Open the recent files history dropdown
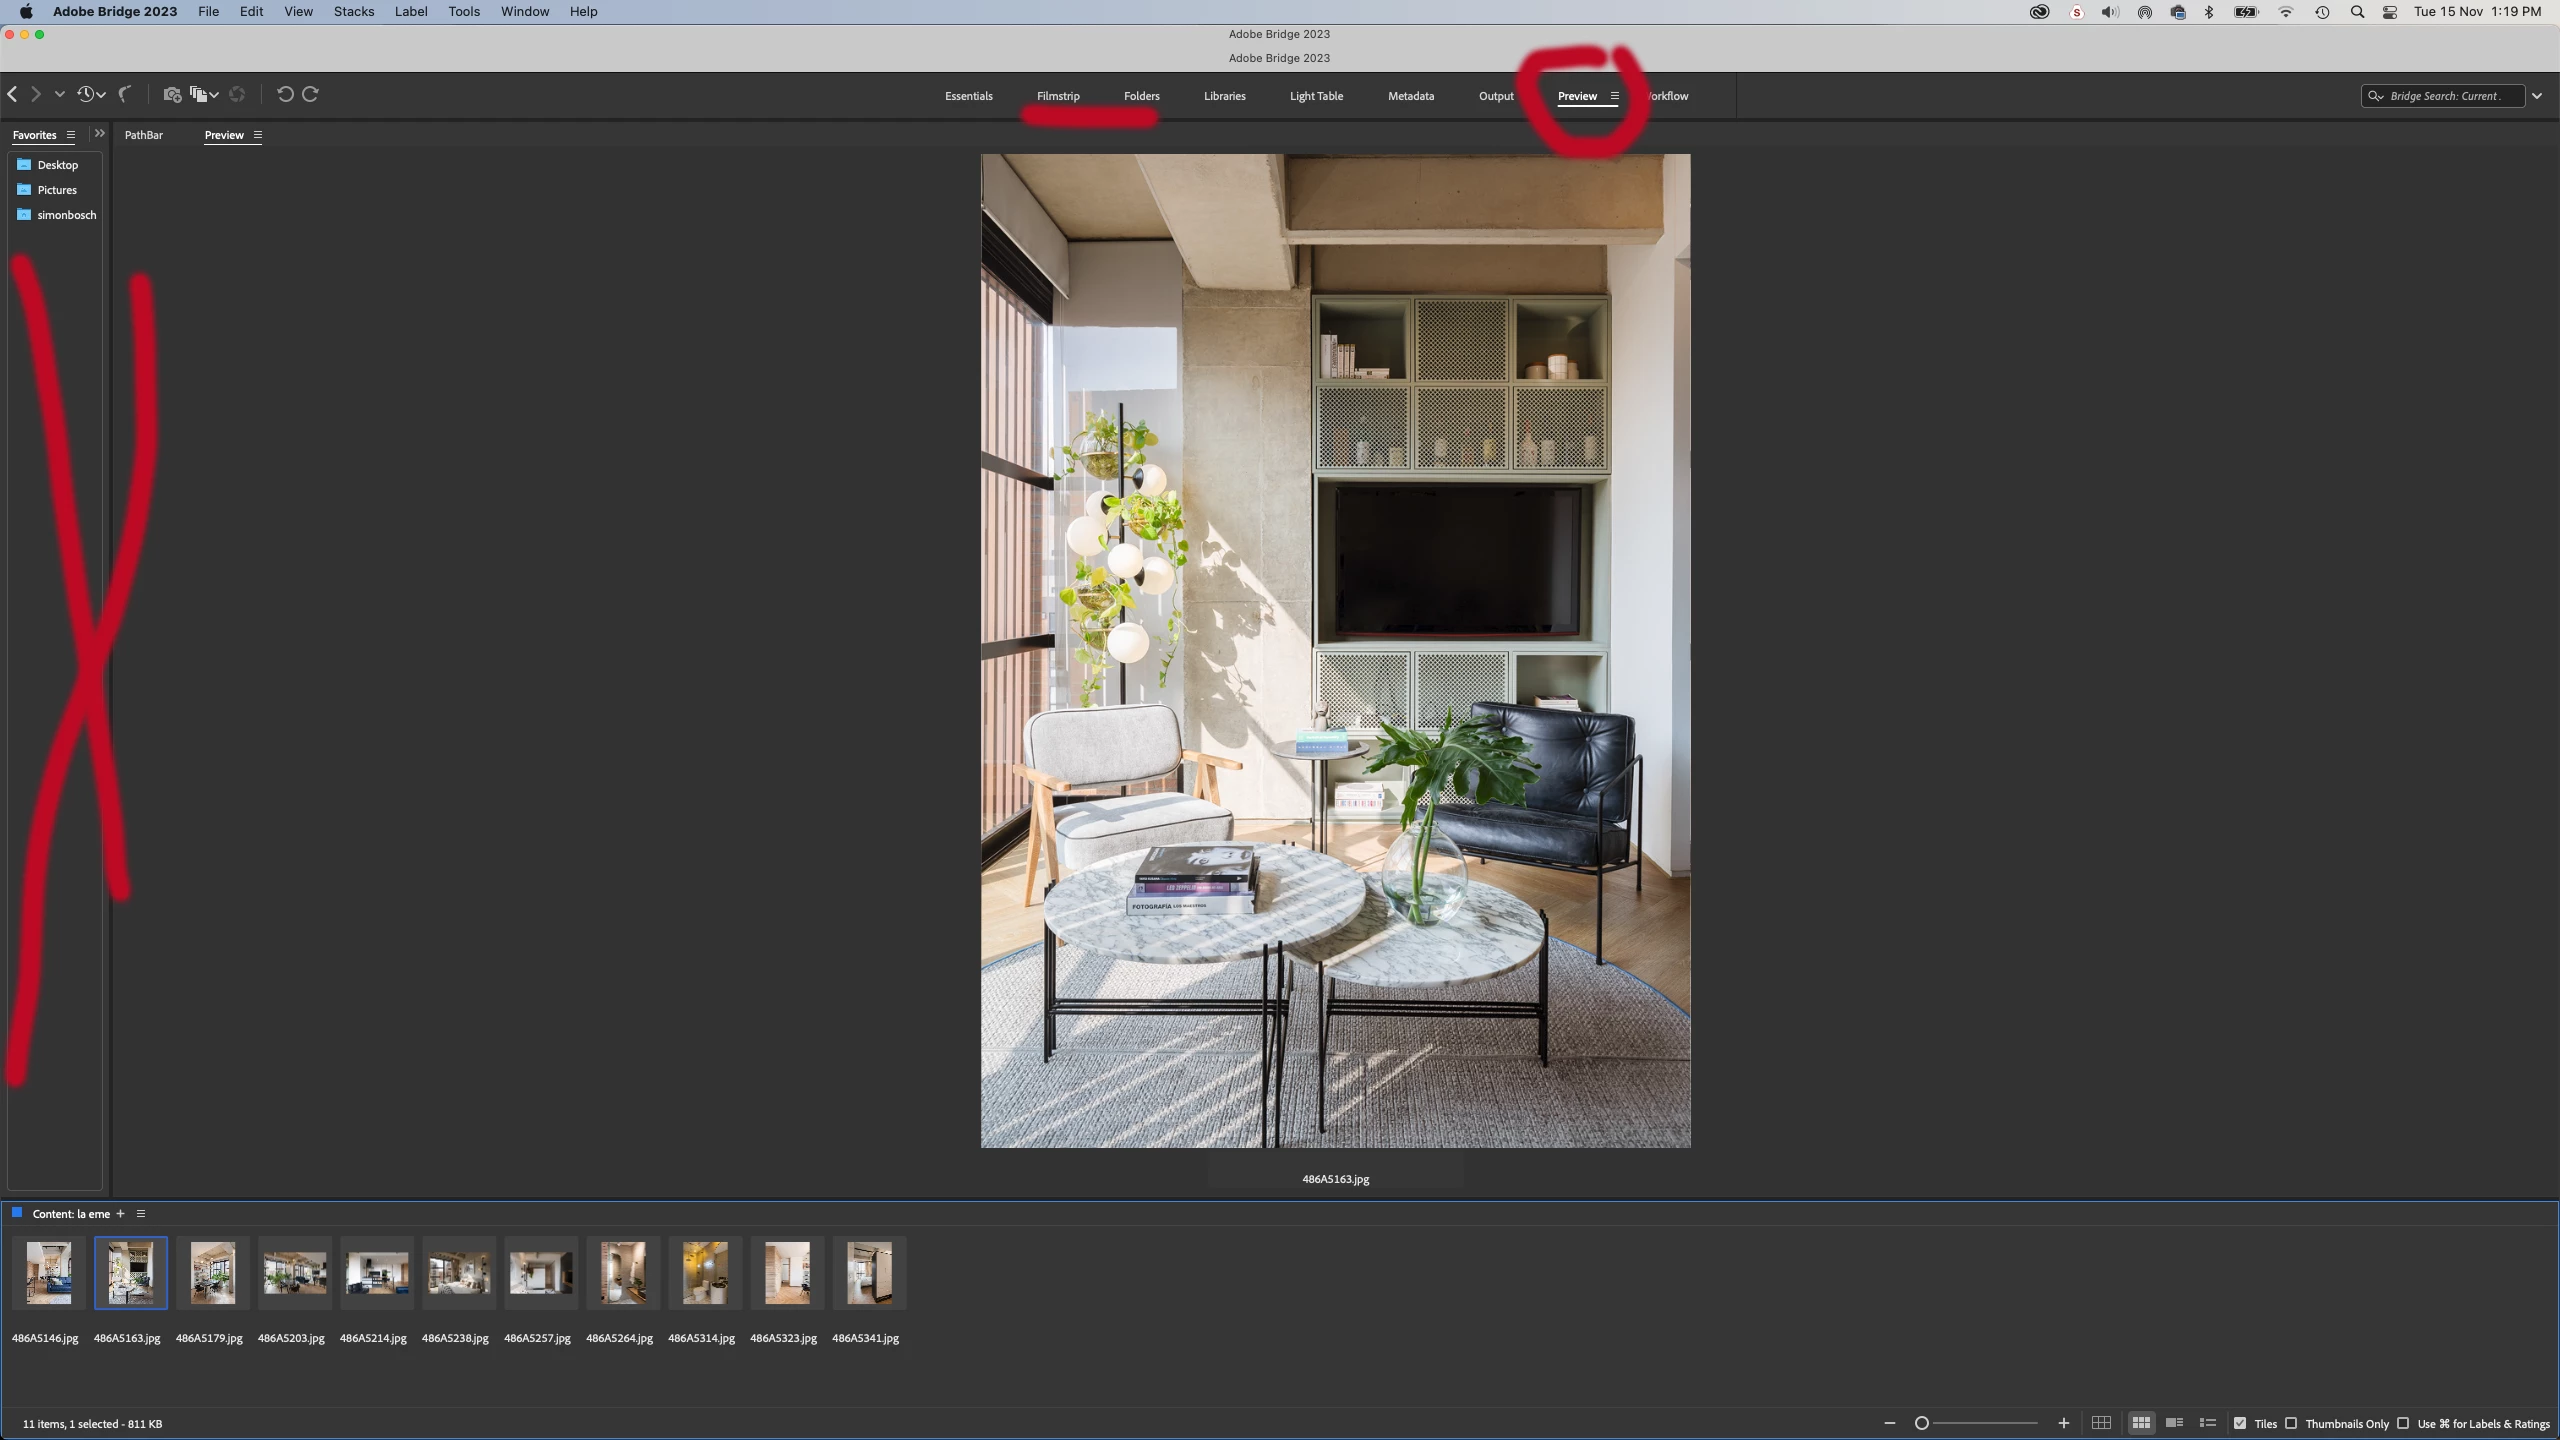 (x=91, y=94)
